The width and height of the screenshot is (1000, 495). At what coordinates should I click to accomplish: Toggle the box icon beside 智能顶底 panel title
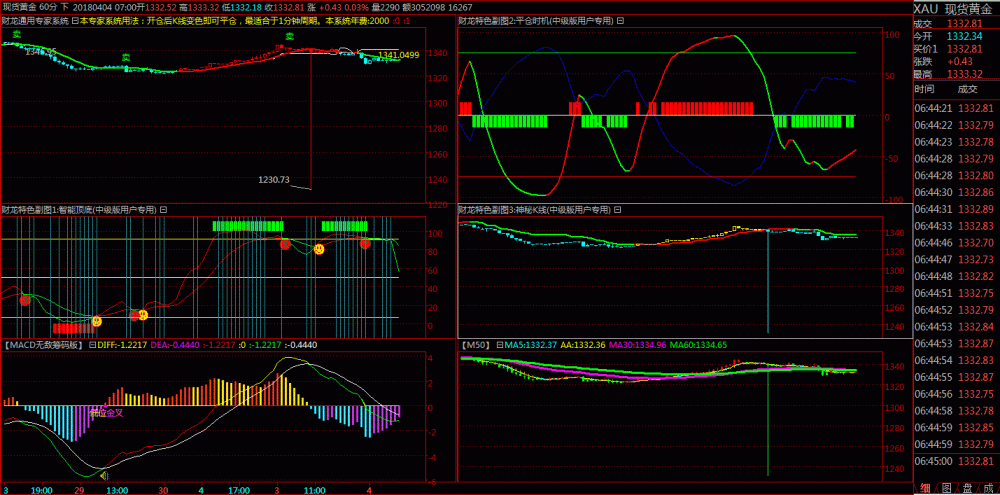[163, 209]
